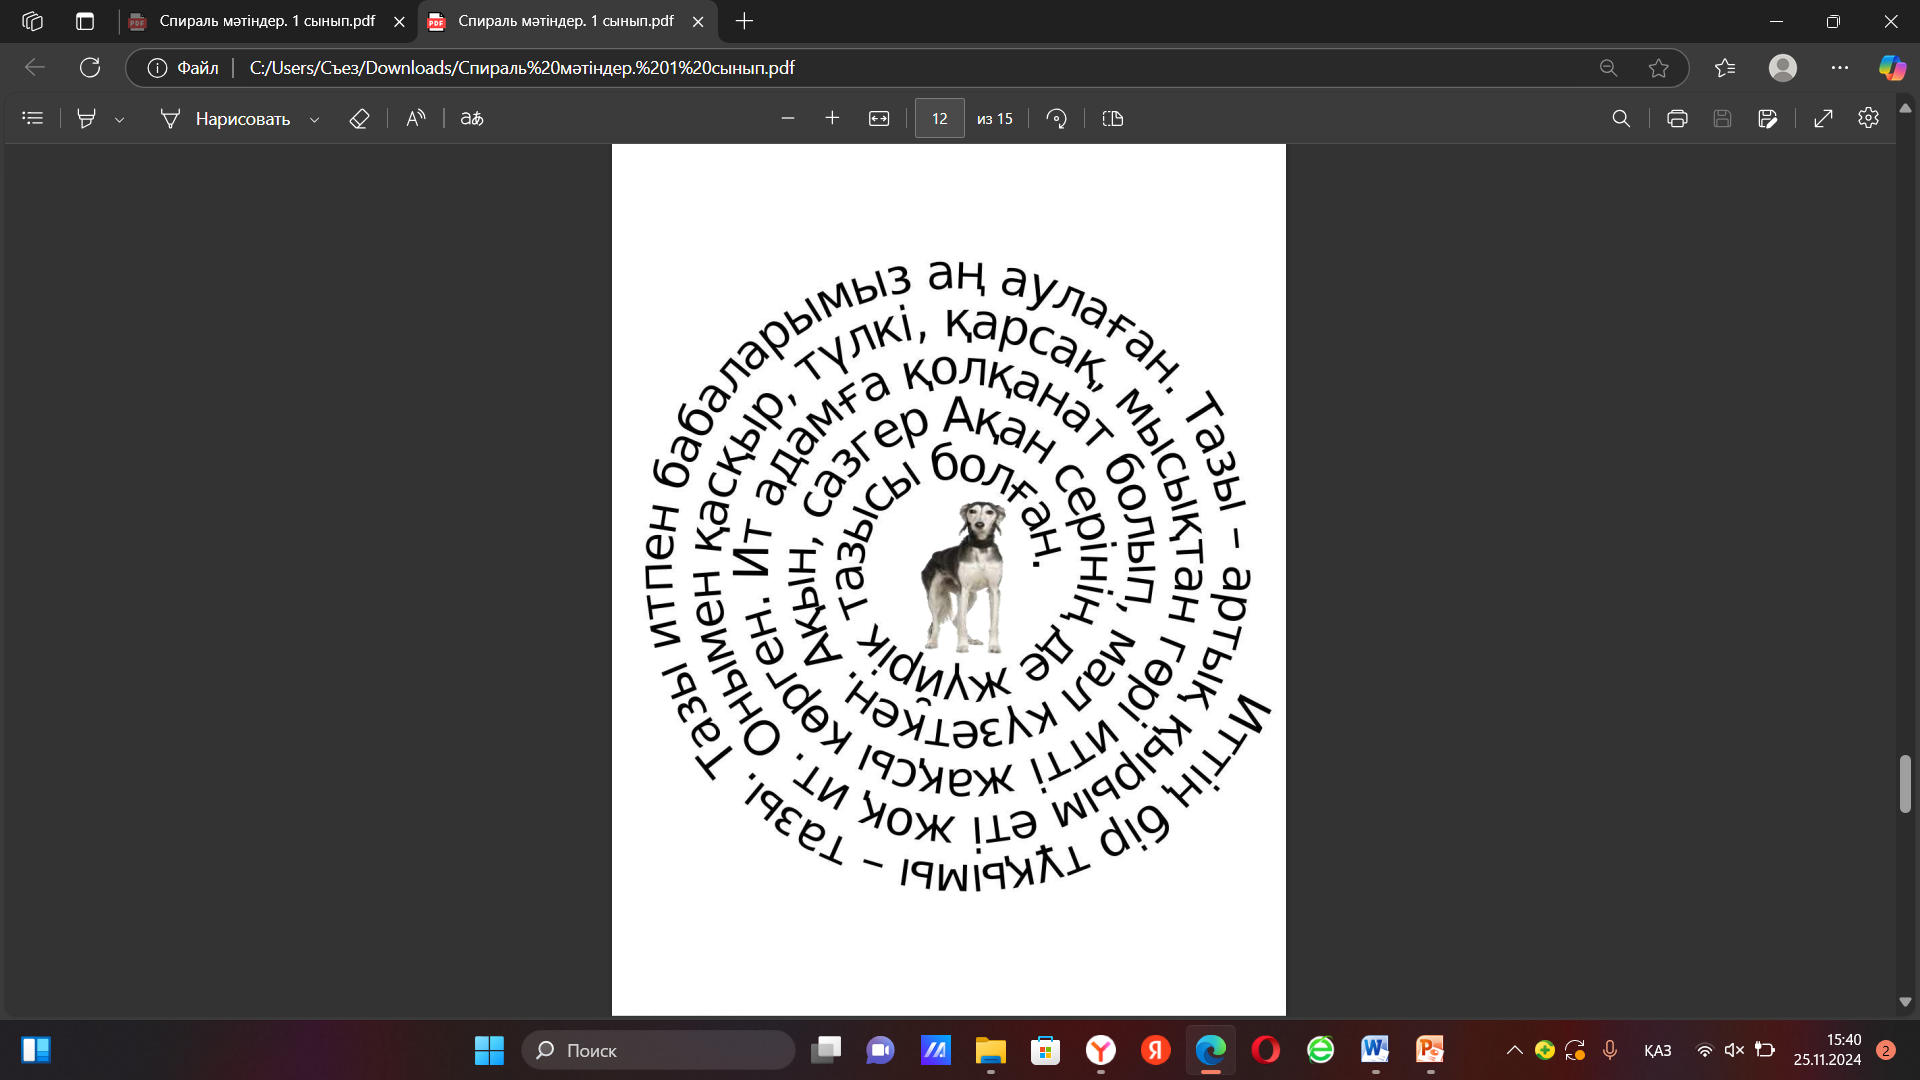Click the translate icon in PDF toolbar
The height and width of the screenshot is (1080, 1920).
(472, 118)
